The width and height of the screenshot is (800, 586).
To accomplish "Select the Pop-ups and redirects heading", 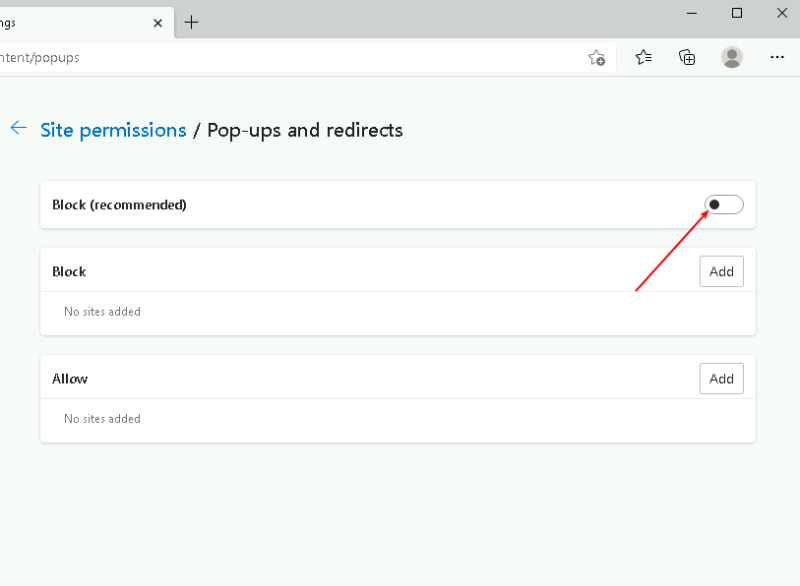I will point(305,131).
